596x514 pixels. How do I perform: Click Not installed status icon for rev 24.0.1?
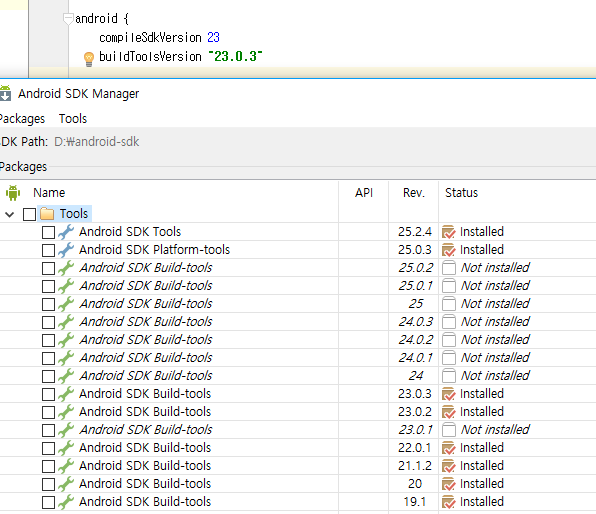coord(449,358)
